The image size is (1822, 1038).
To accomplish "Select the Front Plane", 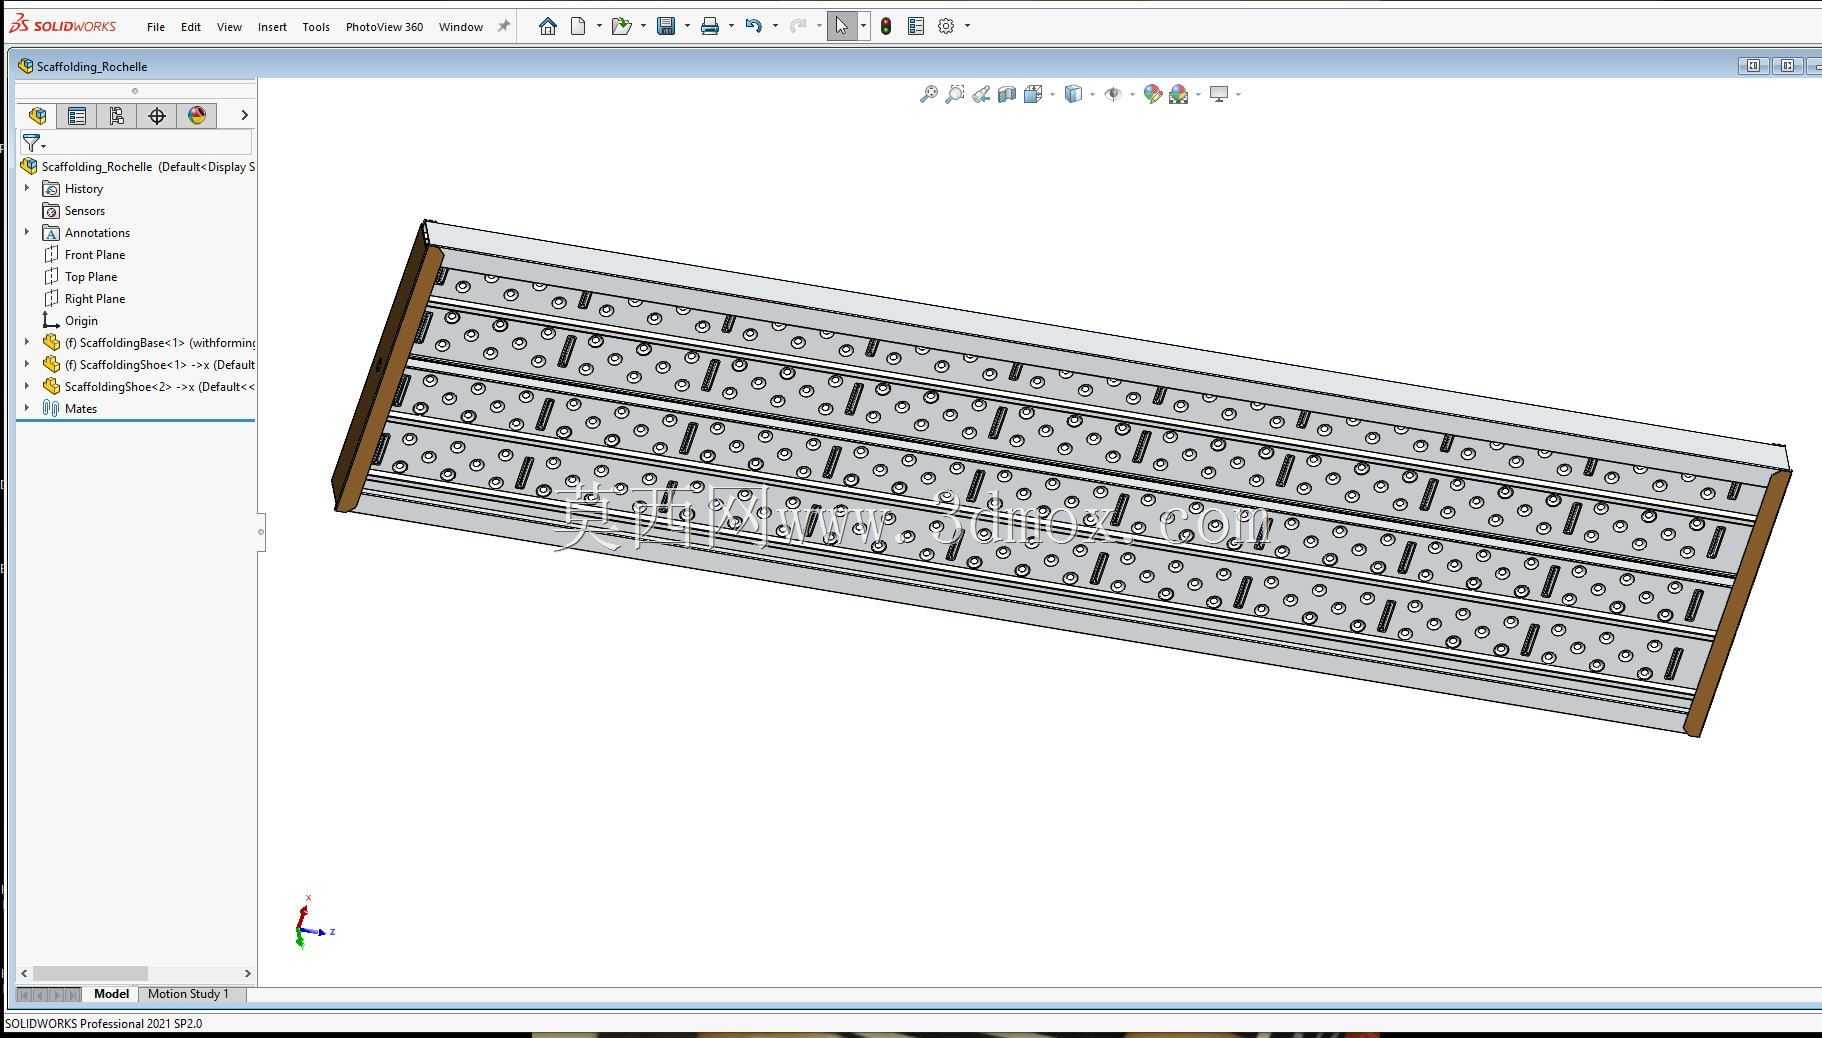I will click(94, 255).
